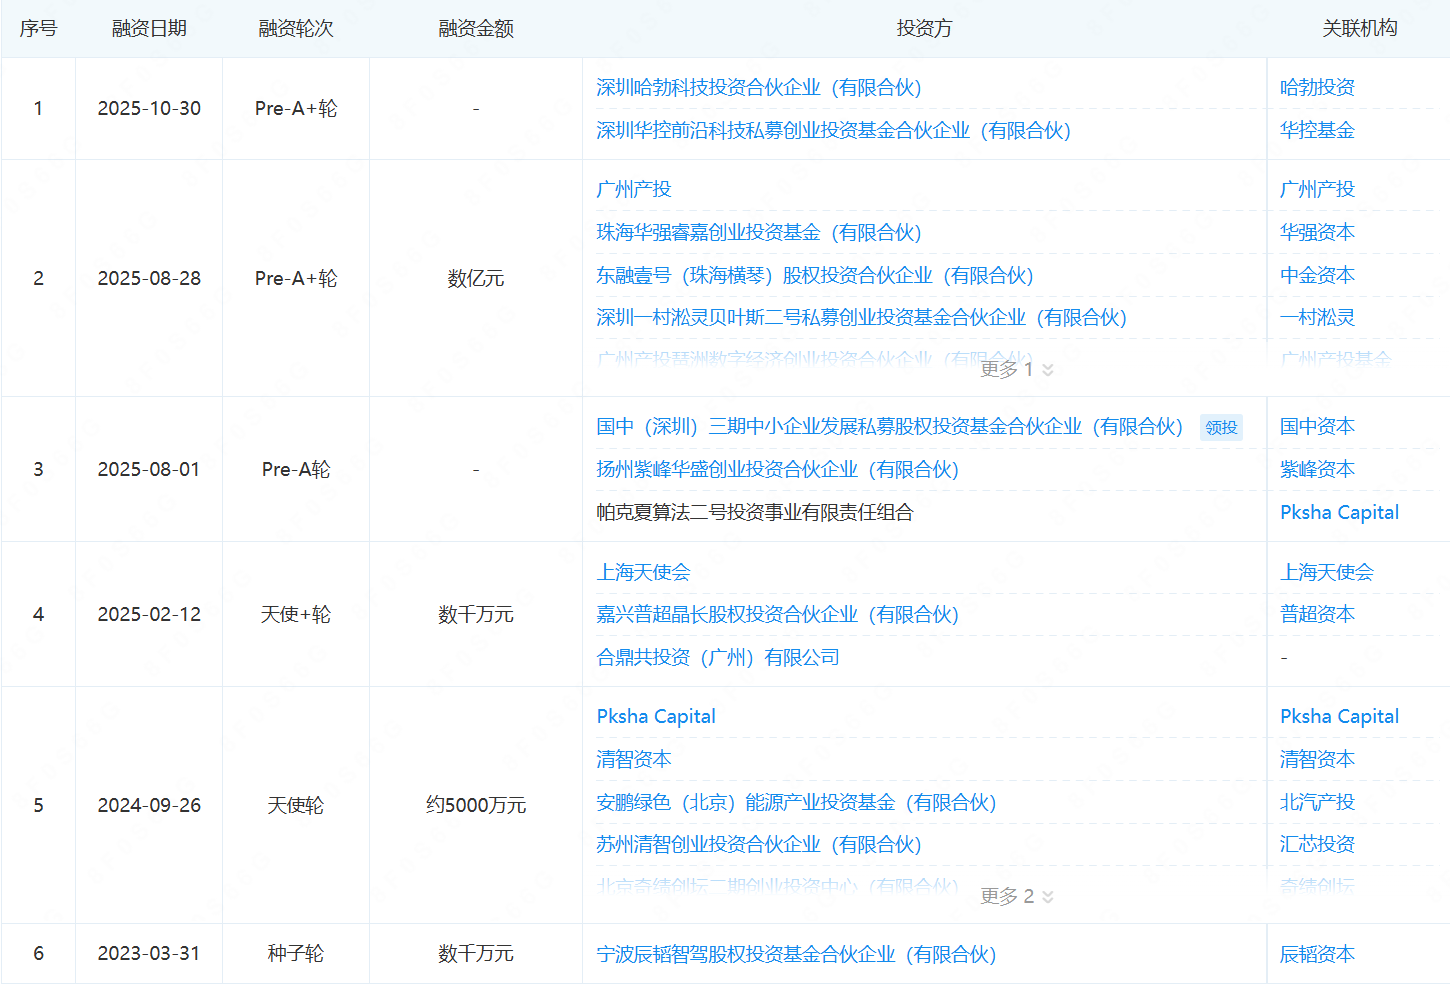Screen dimensions: 1450x986
Task: Expand 更多 2 in the 2024-09-26 row
Action: click(x=1016, y=896)
